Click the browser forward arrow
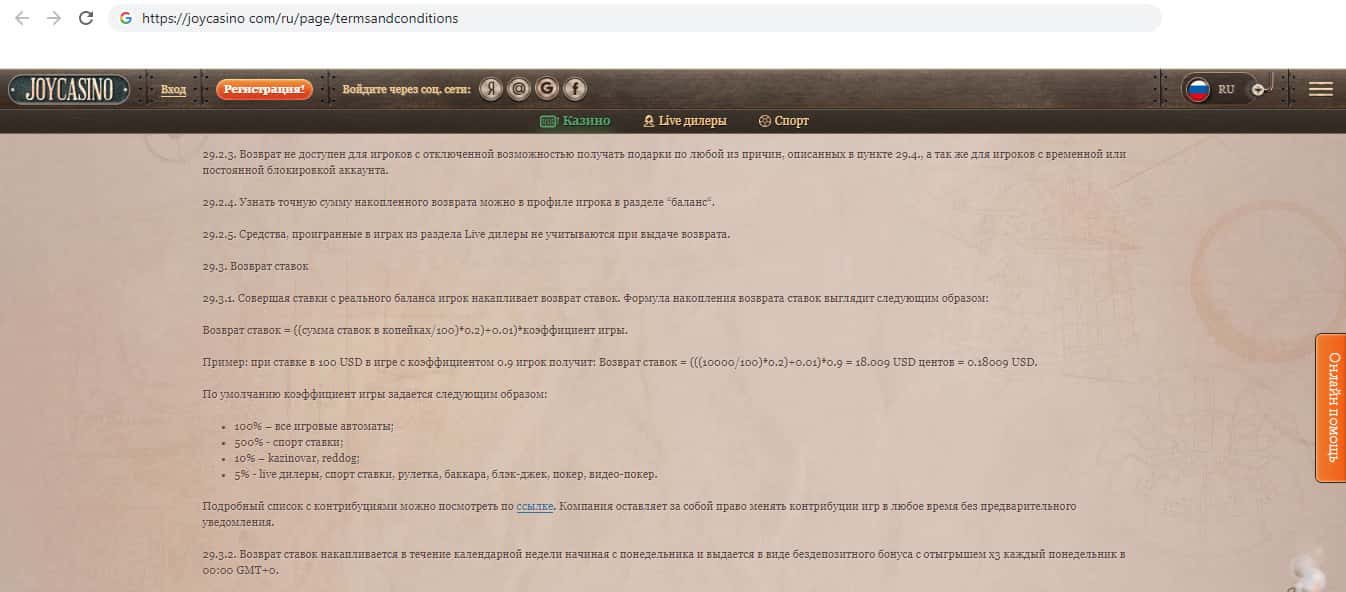The width and height of the screenshot is (1346, 592). pos(54,18)
